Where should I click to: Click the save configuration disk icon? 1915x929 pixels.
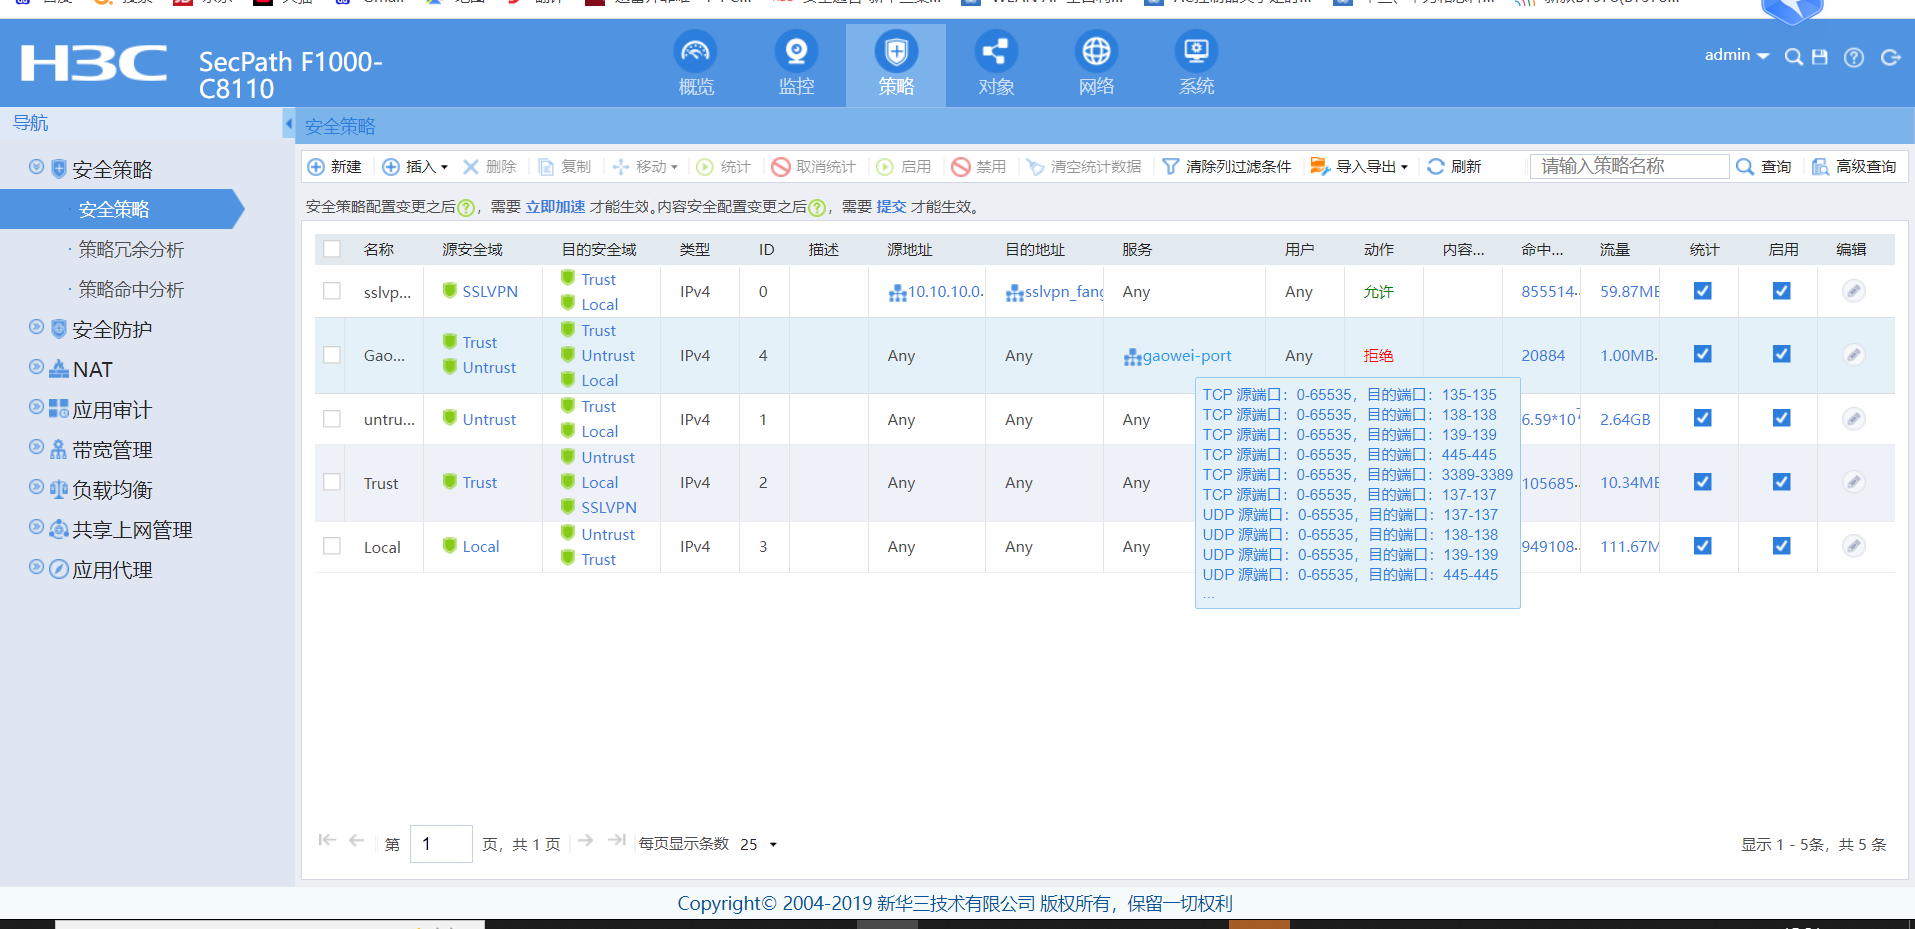click(x=1820, y=57)
